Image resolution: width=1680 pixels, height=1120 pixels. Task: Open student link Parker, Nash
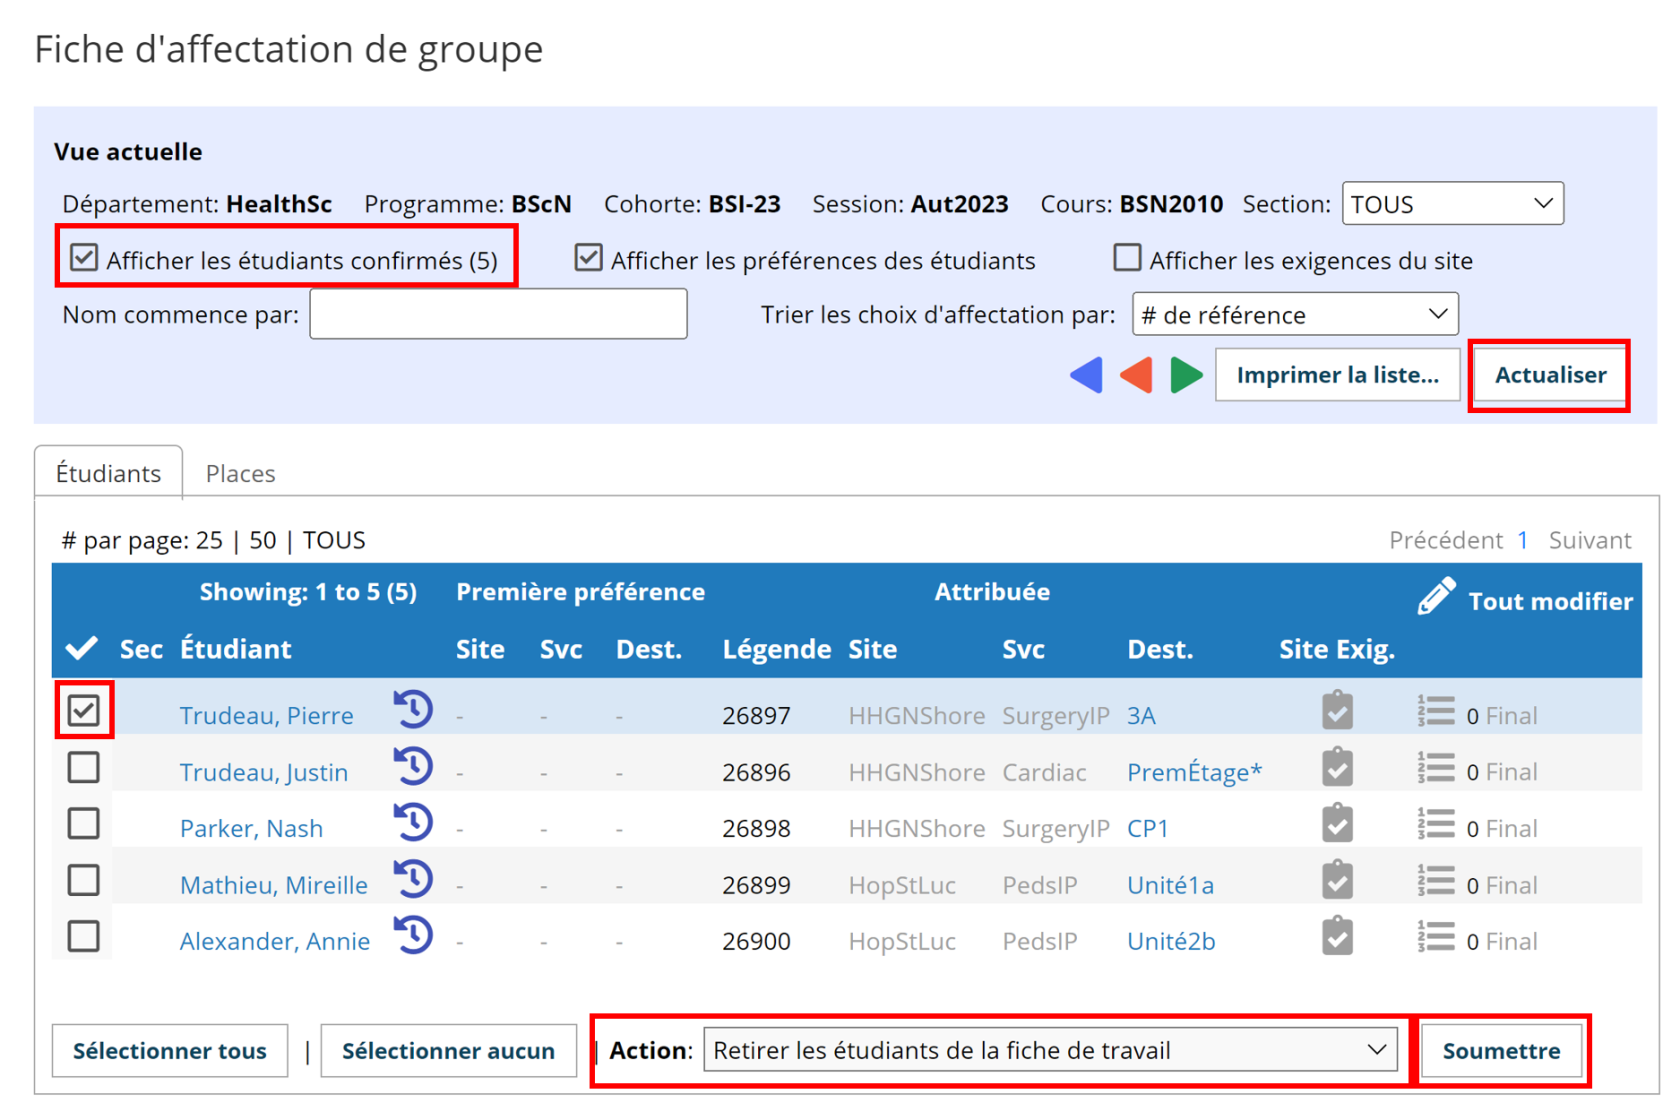point(251,829)
